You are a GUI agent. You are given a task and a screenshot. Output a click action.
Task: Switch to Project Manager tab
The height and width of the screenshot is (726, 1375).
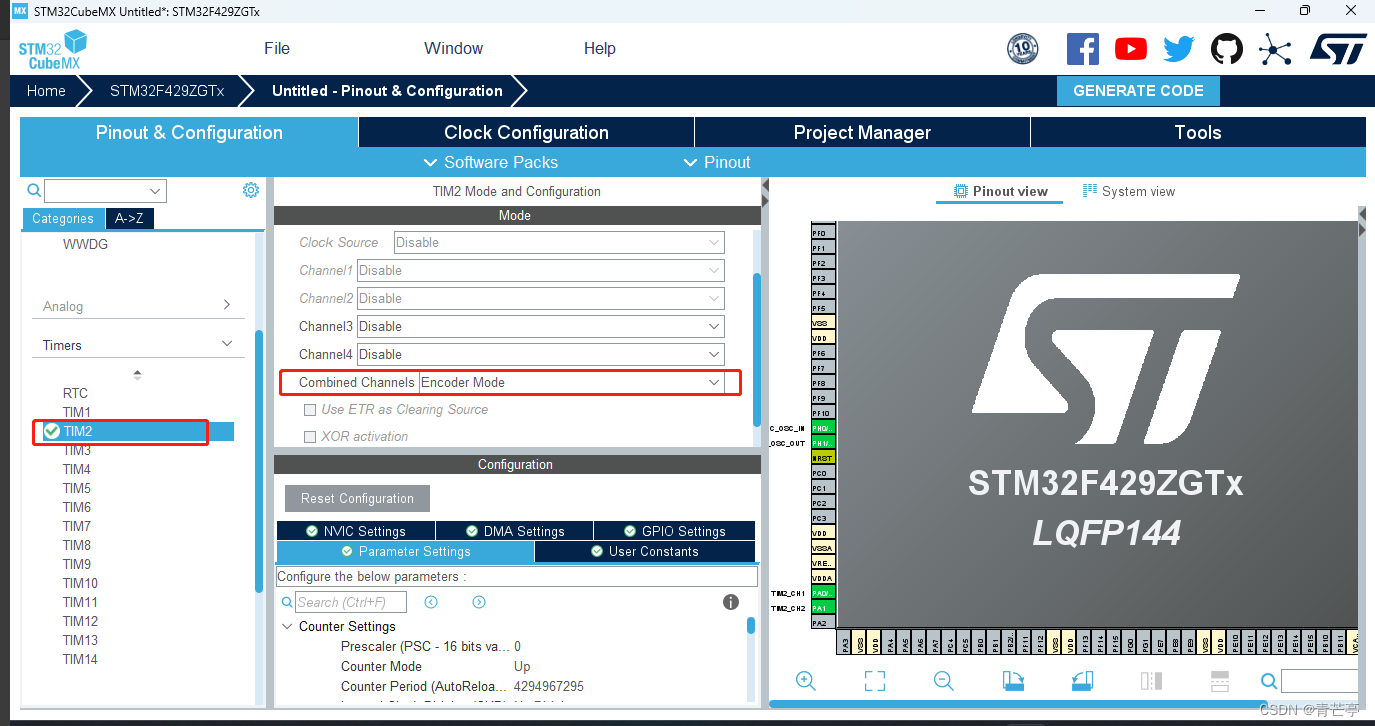click(862, 132)
